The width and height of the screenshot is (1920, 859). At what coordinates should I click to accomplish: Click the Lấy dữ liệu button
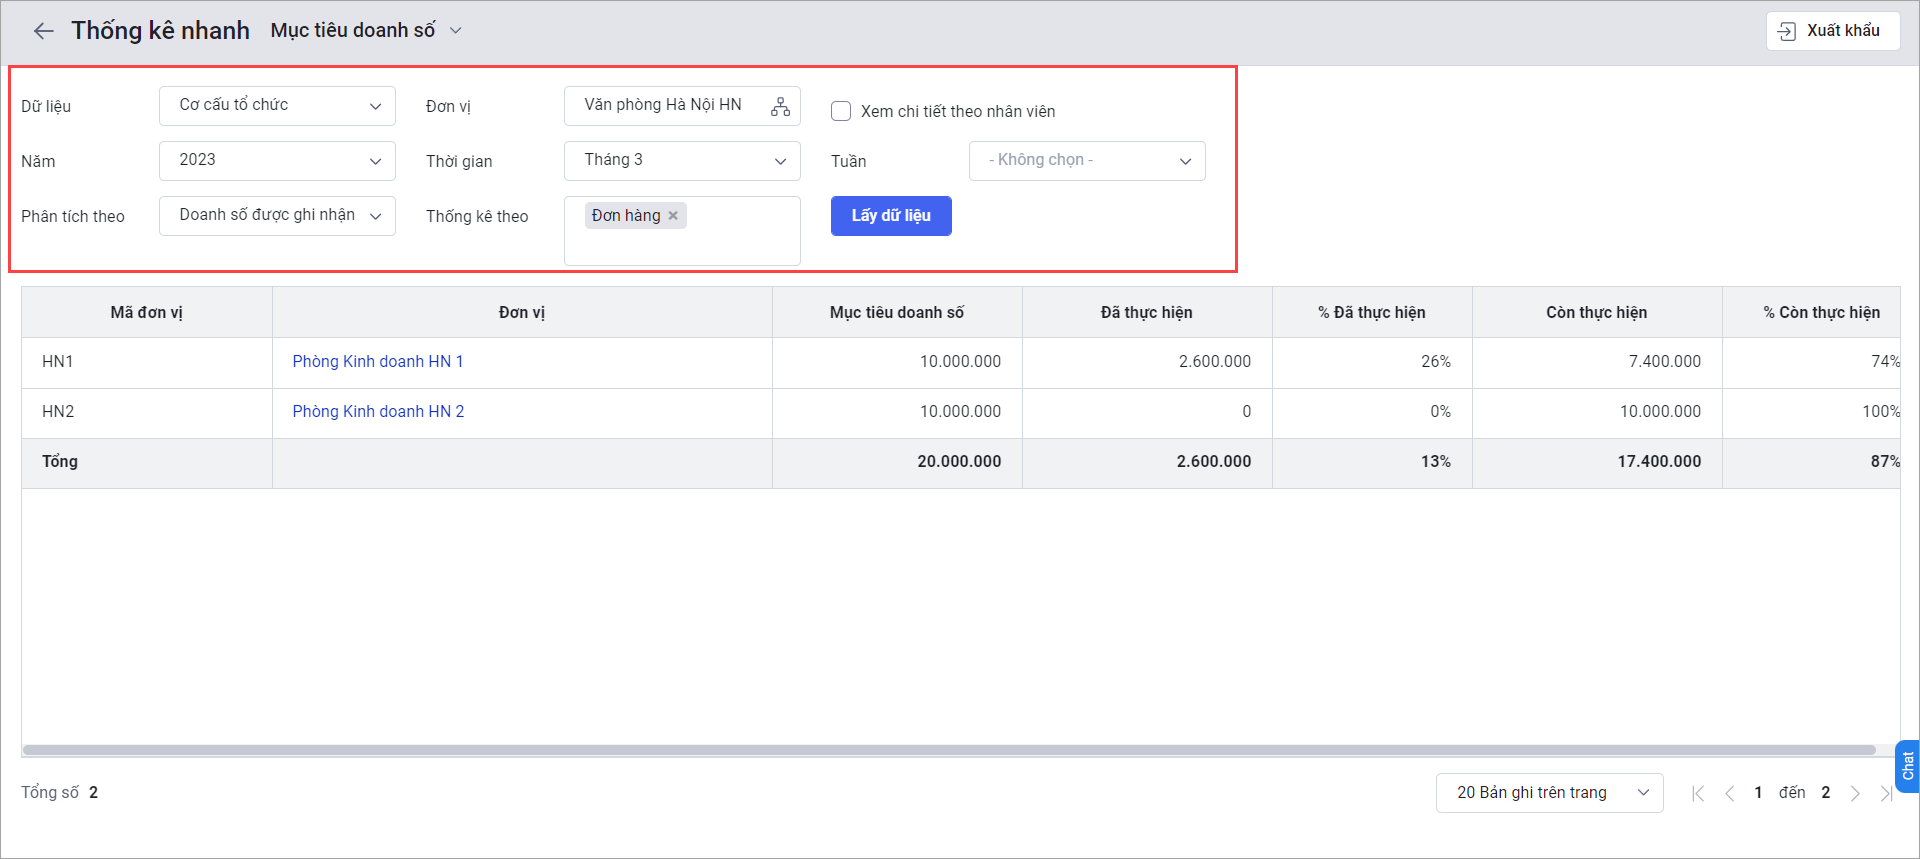891,216
